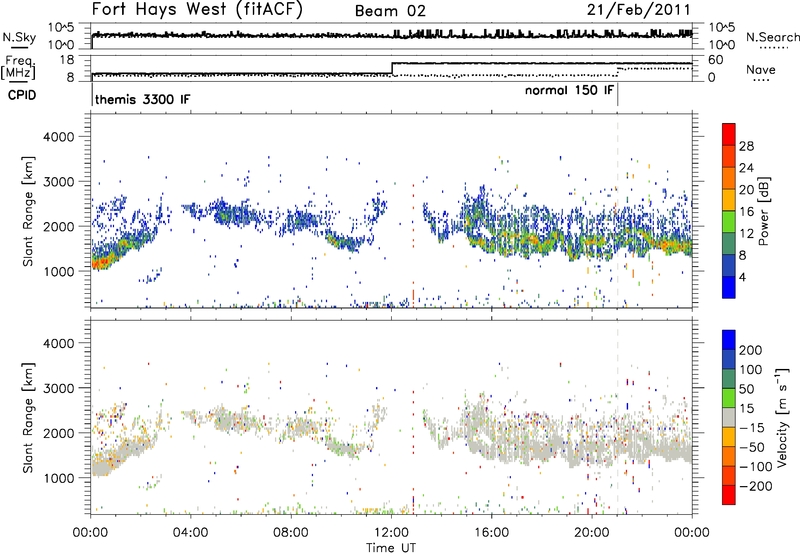Click the '50' Velocity scale value

click(x=747, y=389)
